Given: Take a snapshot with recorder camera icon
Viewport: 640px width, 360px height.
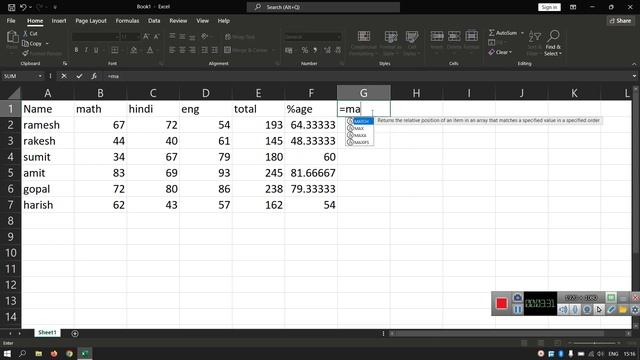Looking at the screenshot, I should point(518,298).
